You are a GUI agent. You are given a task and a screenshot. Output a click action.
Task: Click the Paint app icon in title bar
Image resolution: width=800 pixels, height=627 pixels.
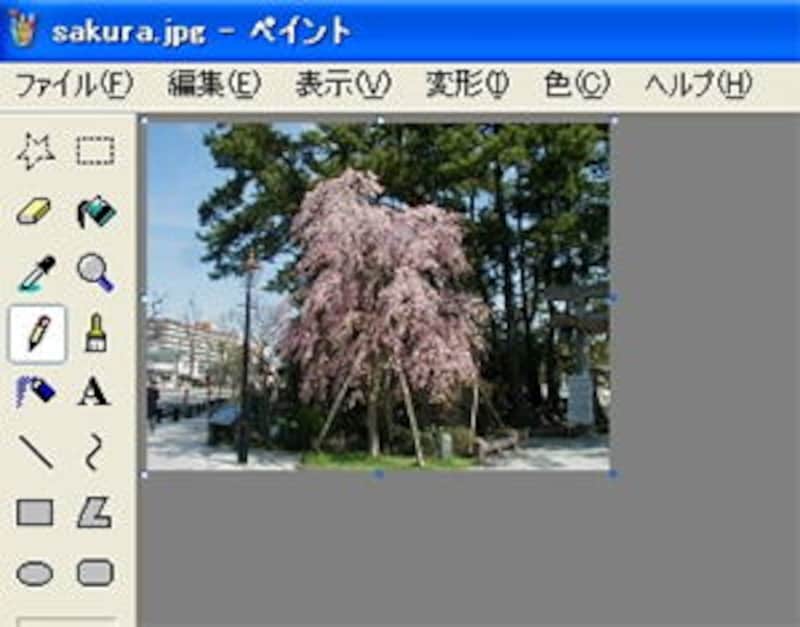22,30
